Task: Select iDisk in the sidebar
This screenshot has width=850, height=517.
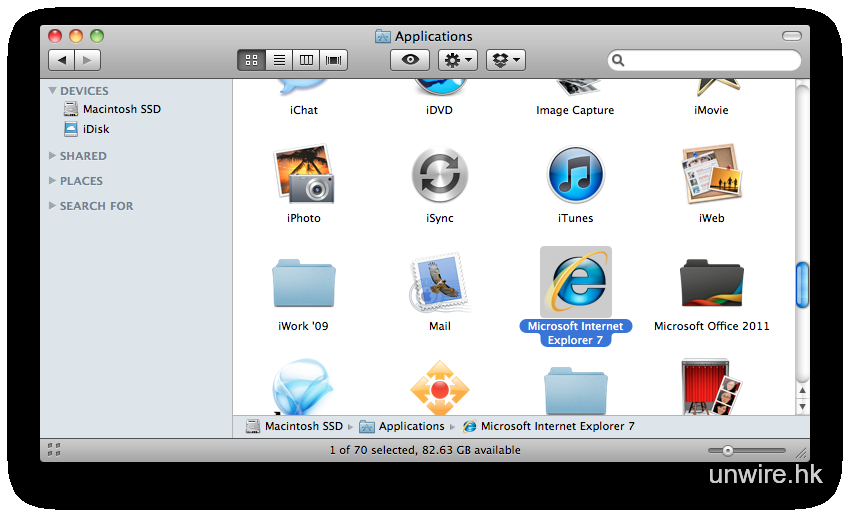Action: [x=96, y=129]
